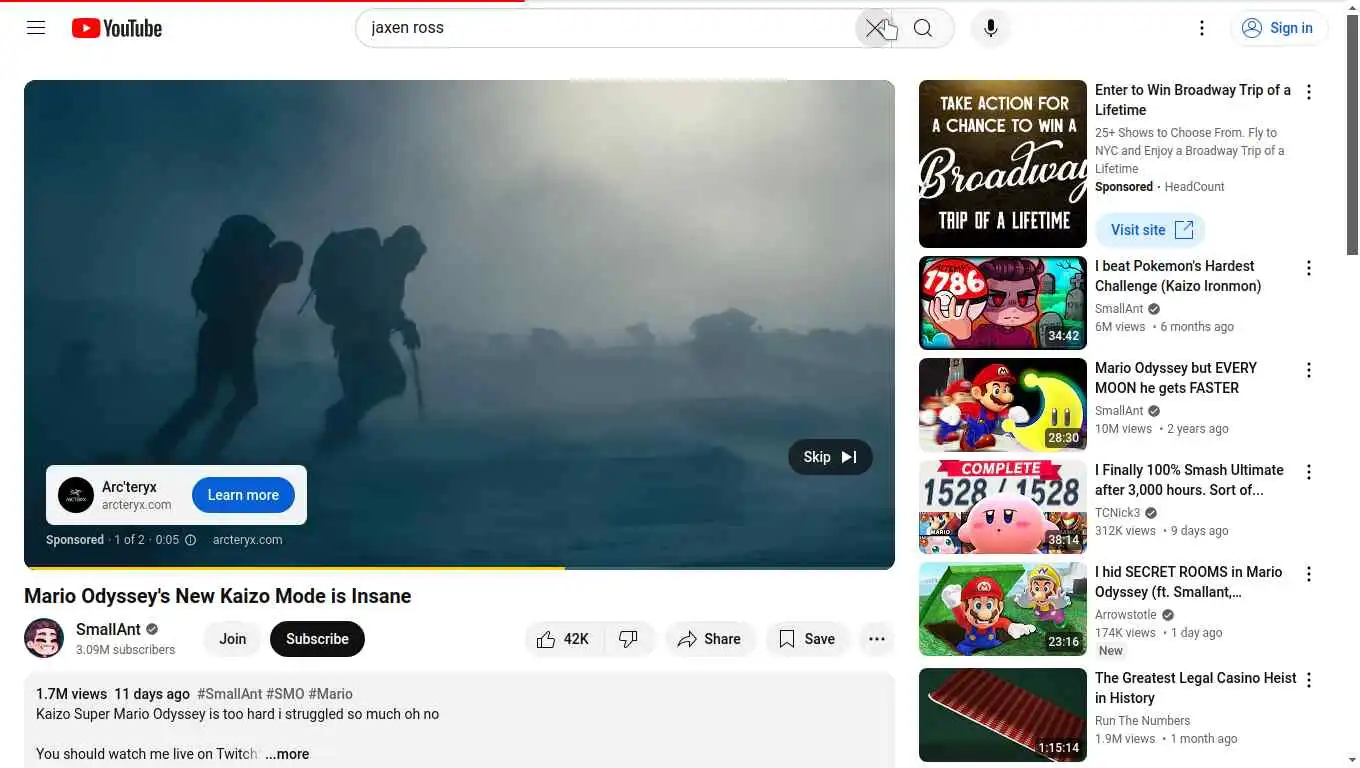This screenshot has width=1360, height=768.
Task: Play Greatest Legal Casino Heist thumbnail
Action: coord(1003,715)
